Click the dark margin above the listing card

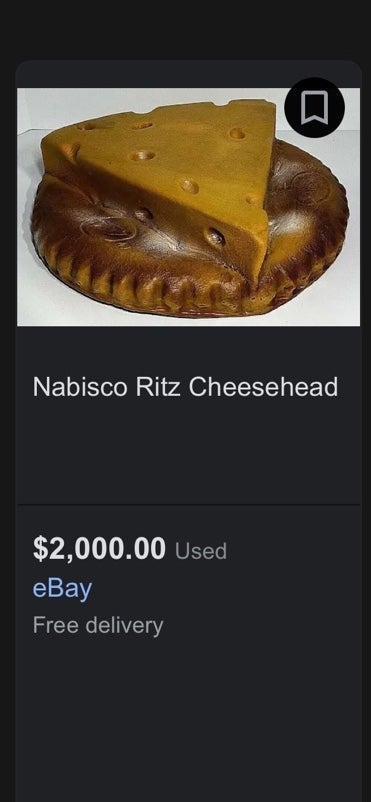tap(185, 30)
